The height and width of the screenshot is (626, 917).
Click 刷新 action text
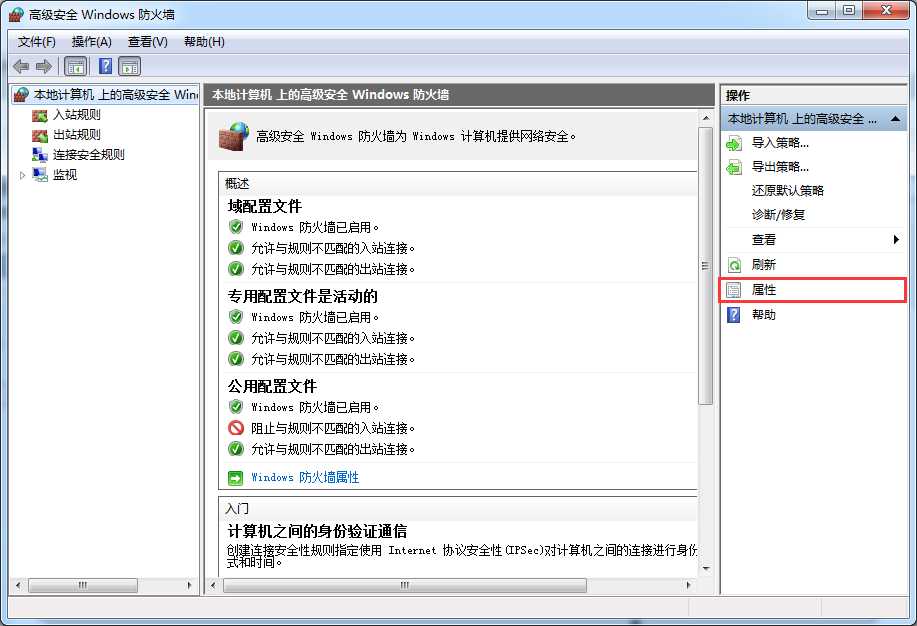point(763,265)
